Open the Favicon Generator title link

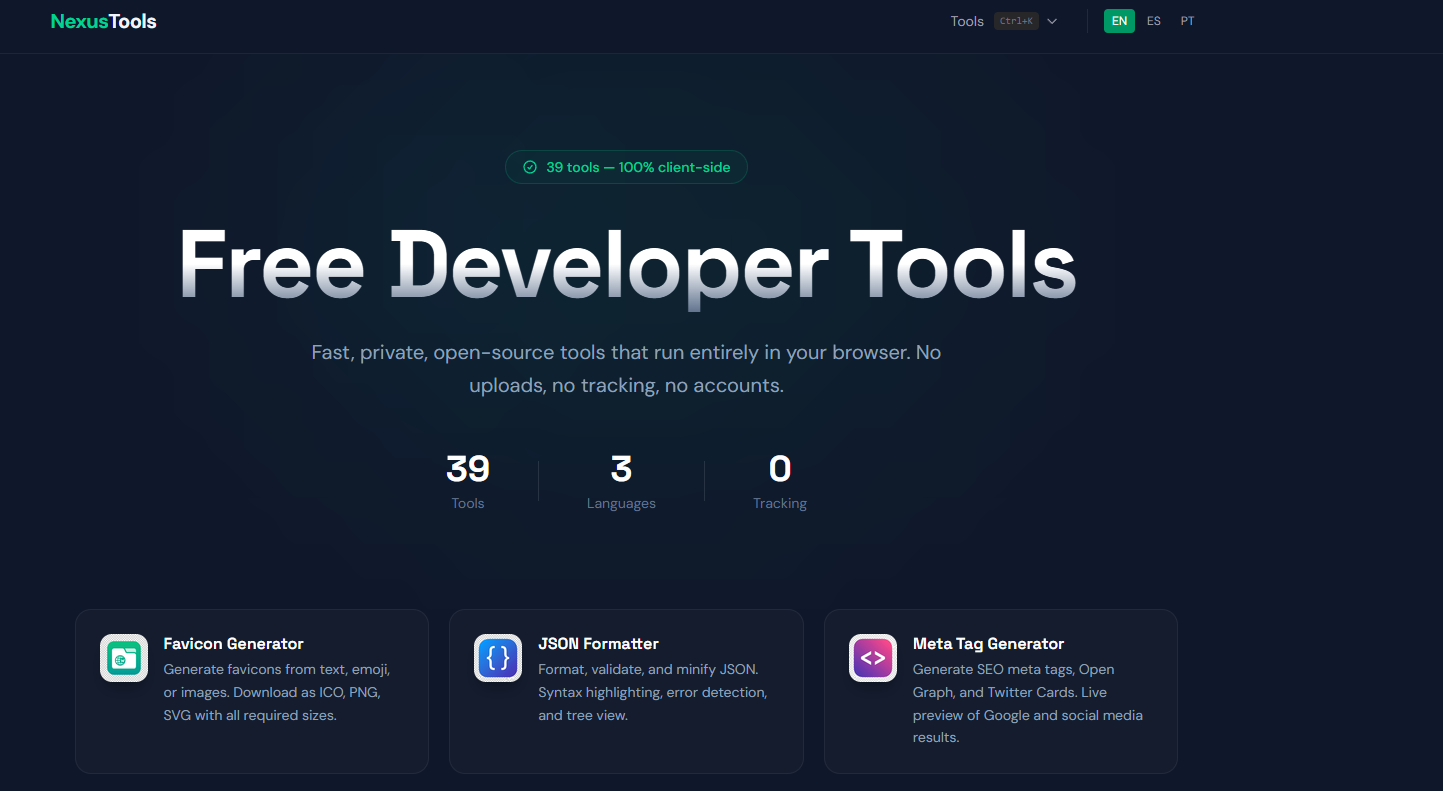(x=233, y=644)
